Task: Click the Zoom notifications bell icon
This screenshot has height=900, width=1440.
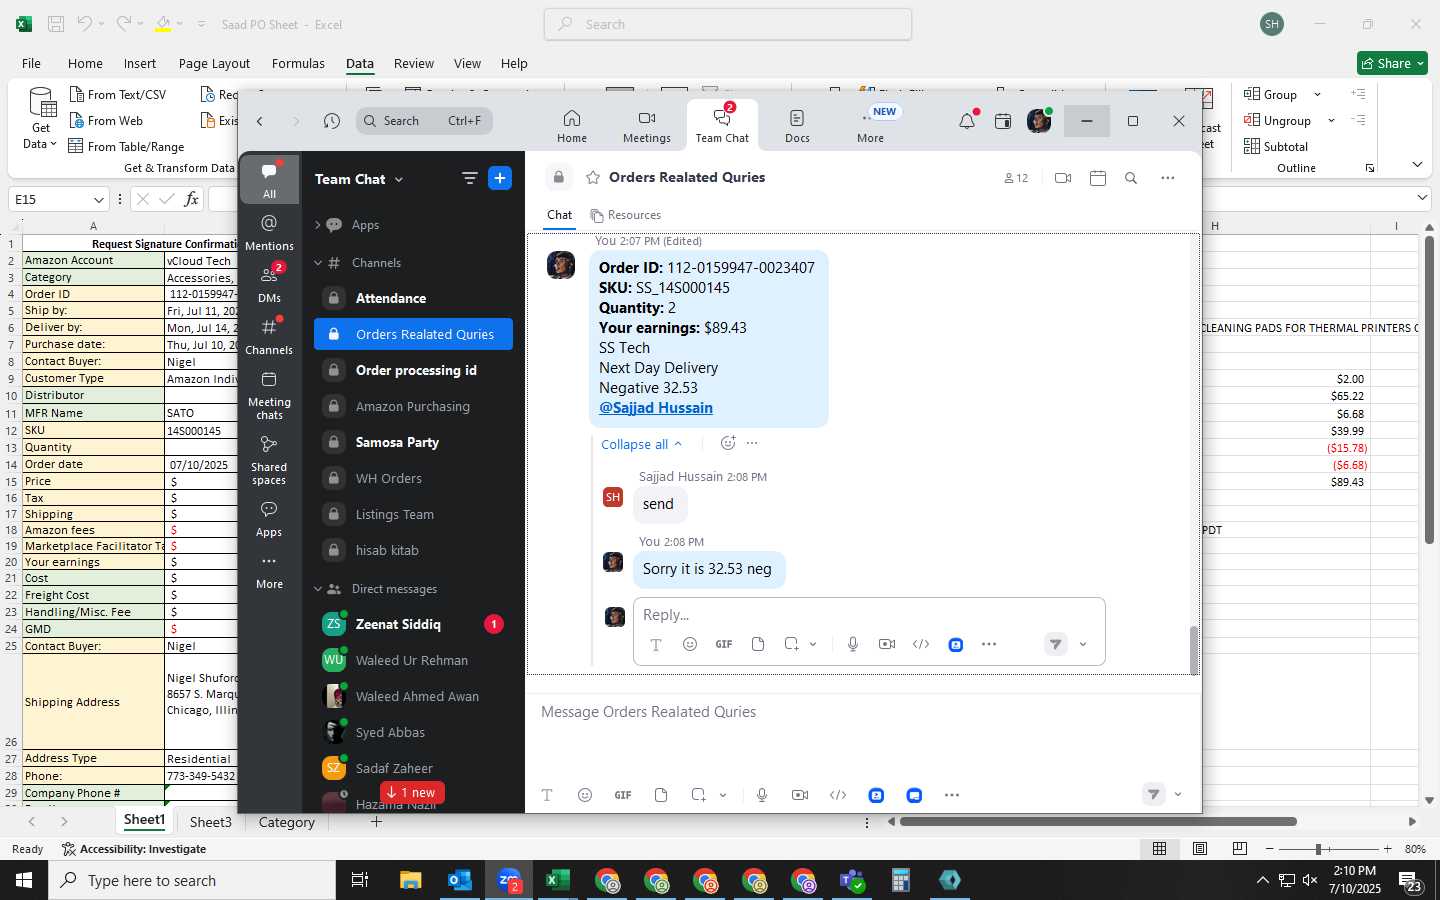Action: pyautogui.click(x=966, y=121)
